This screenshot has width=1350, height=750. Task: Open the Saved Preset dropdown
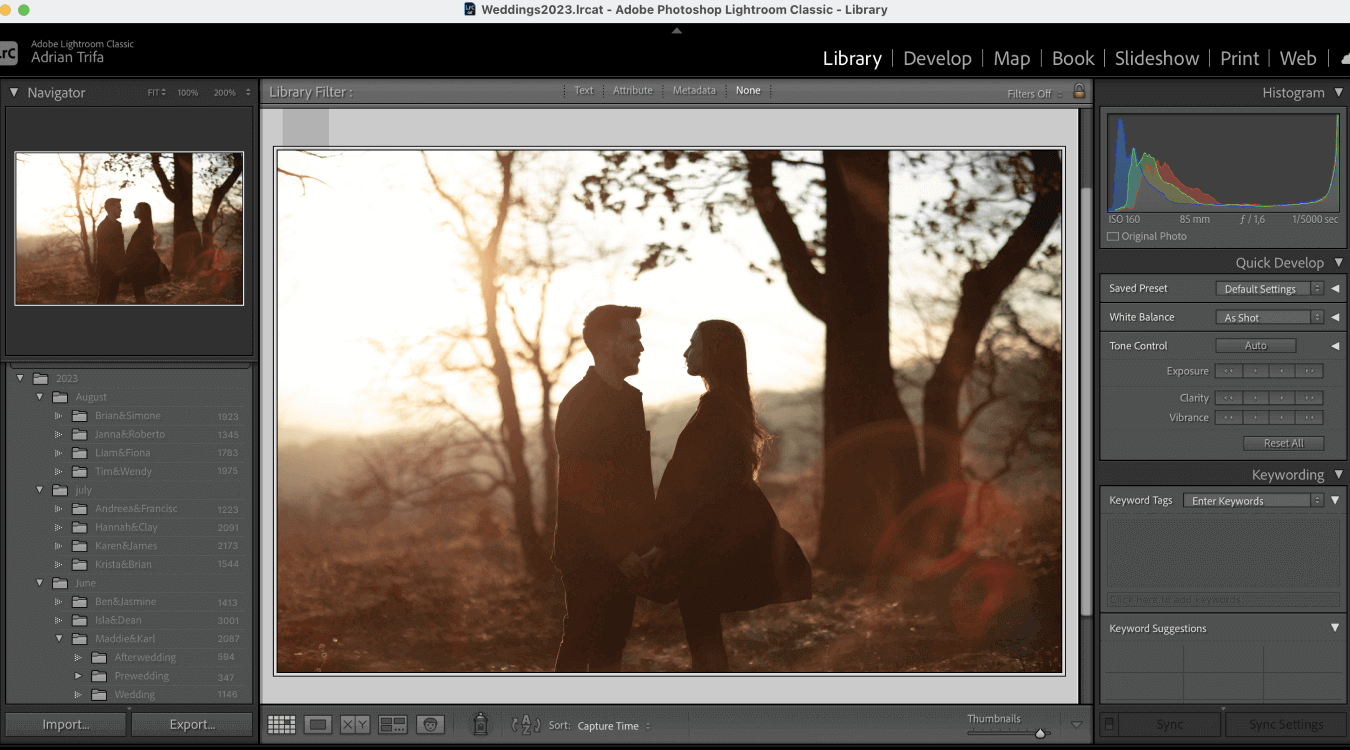[1269, 289]
